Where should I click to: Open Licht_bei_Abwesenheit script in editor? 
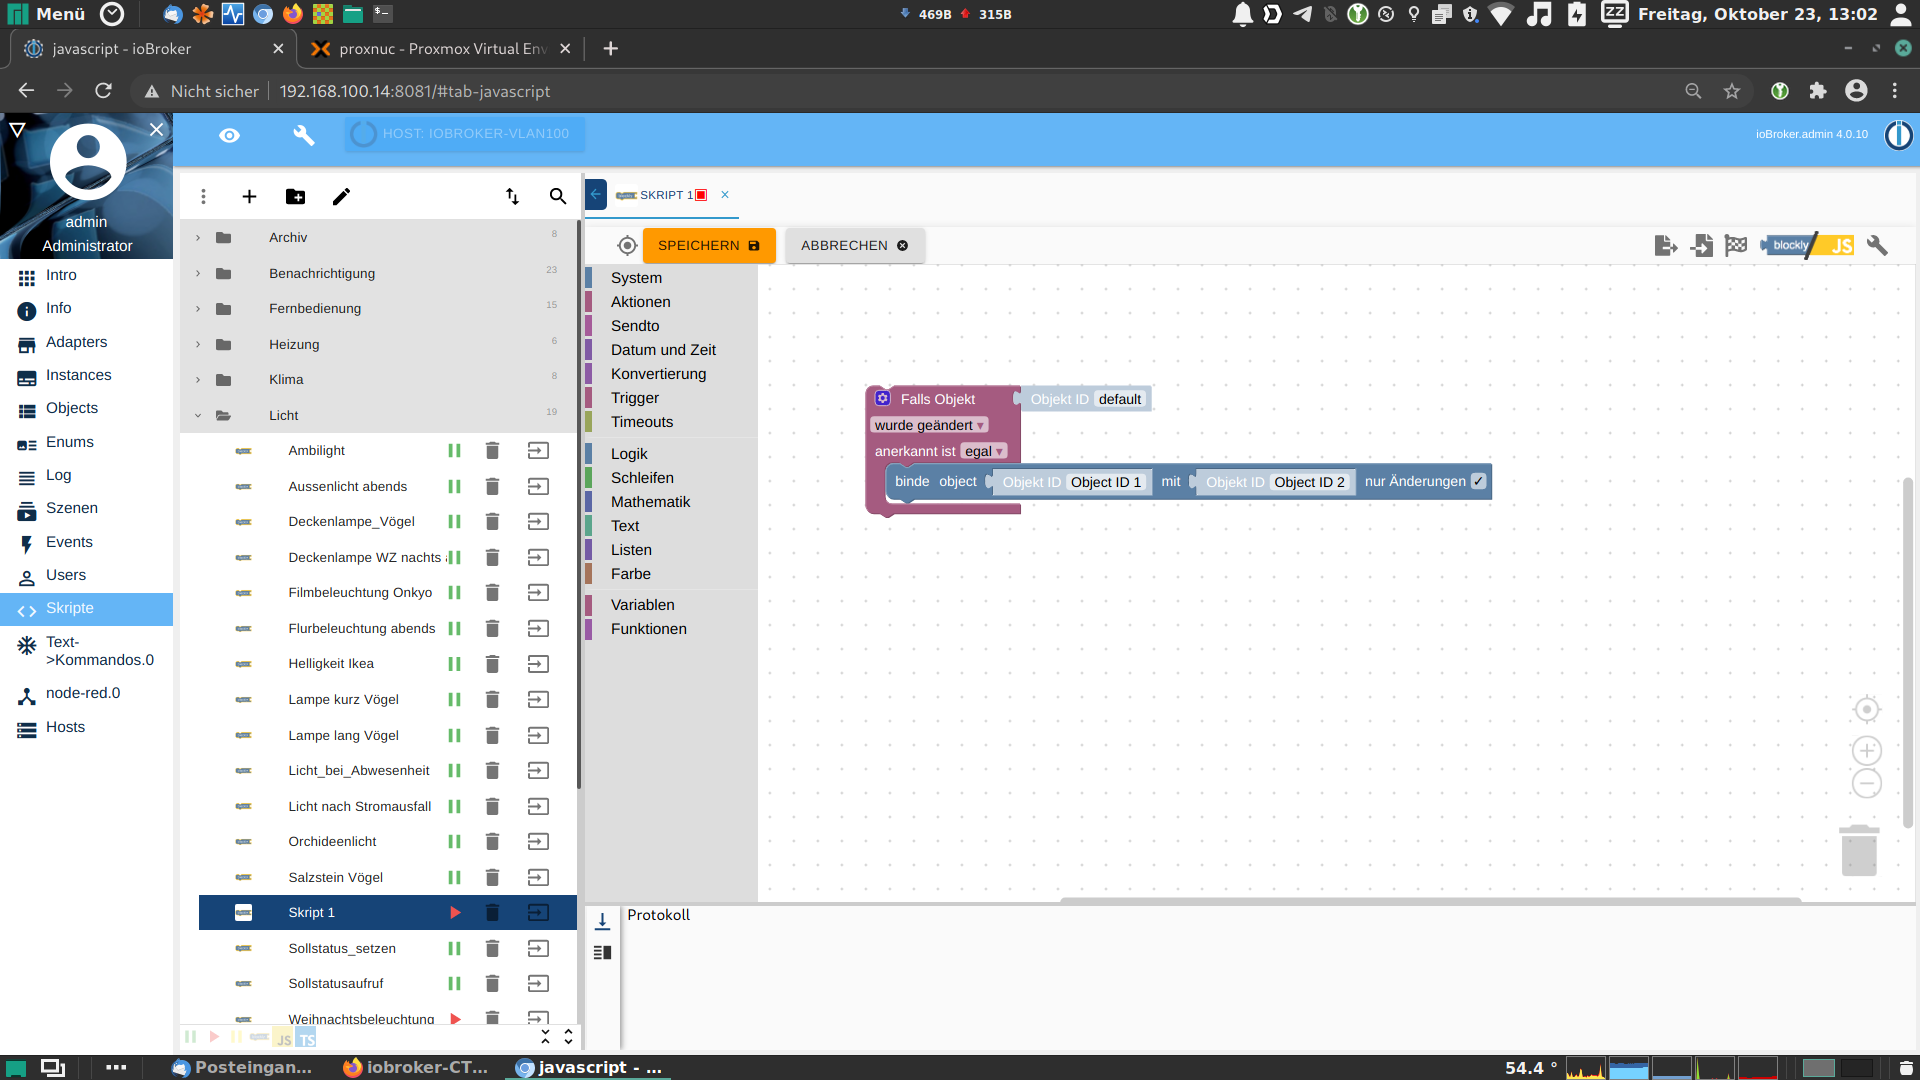point(538,771)
